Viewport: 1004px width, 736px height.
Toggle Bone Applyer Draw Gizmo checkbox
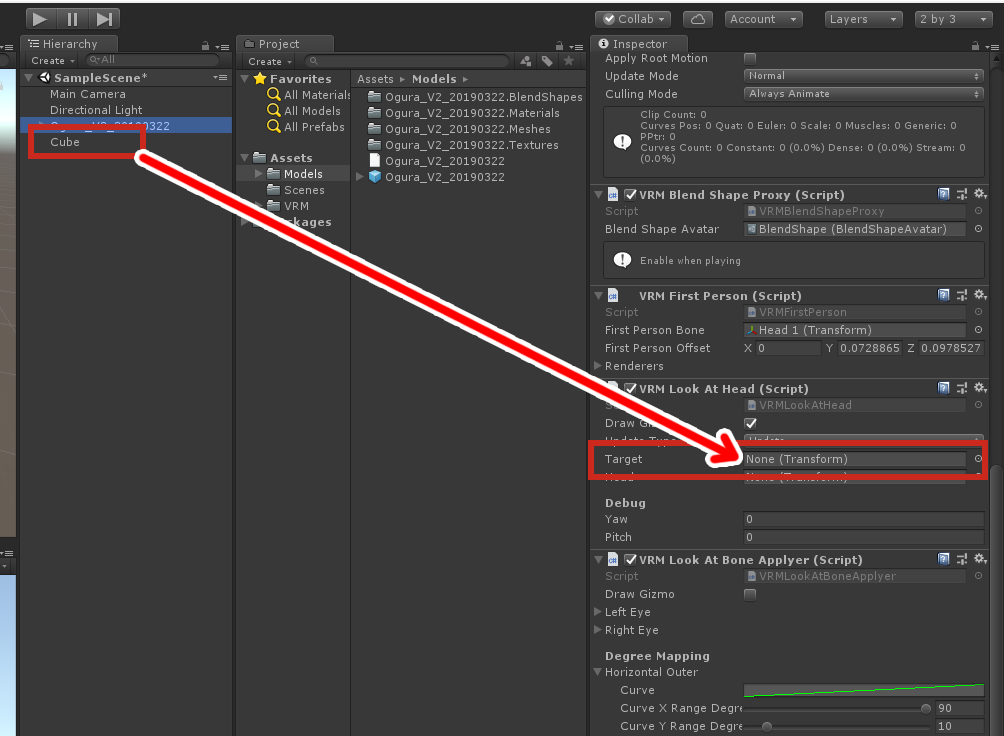[750, 594]
